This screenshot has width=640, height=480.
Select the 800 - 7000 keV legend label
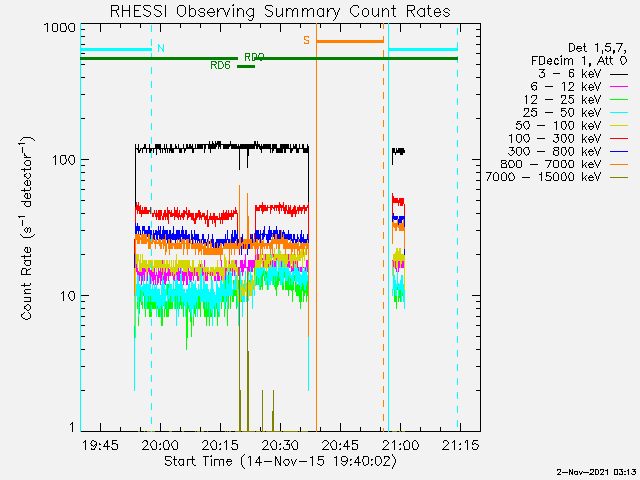coord(551,164)
